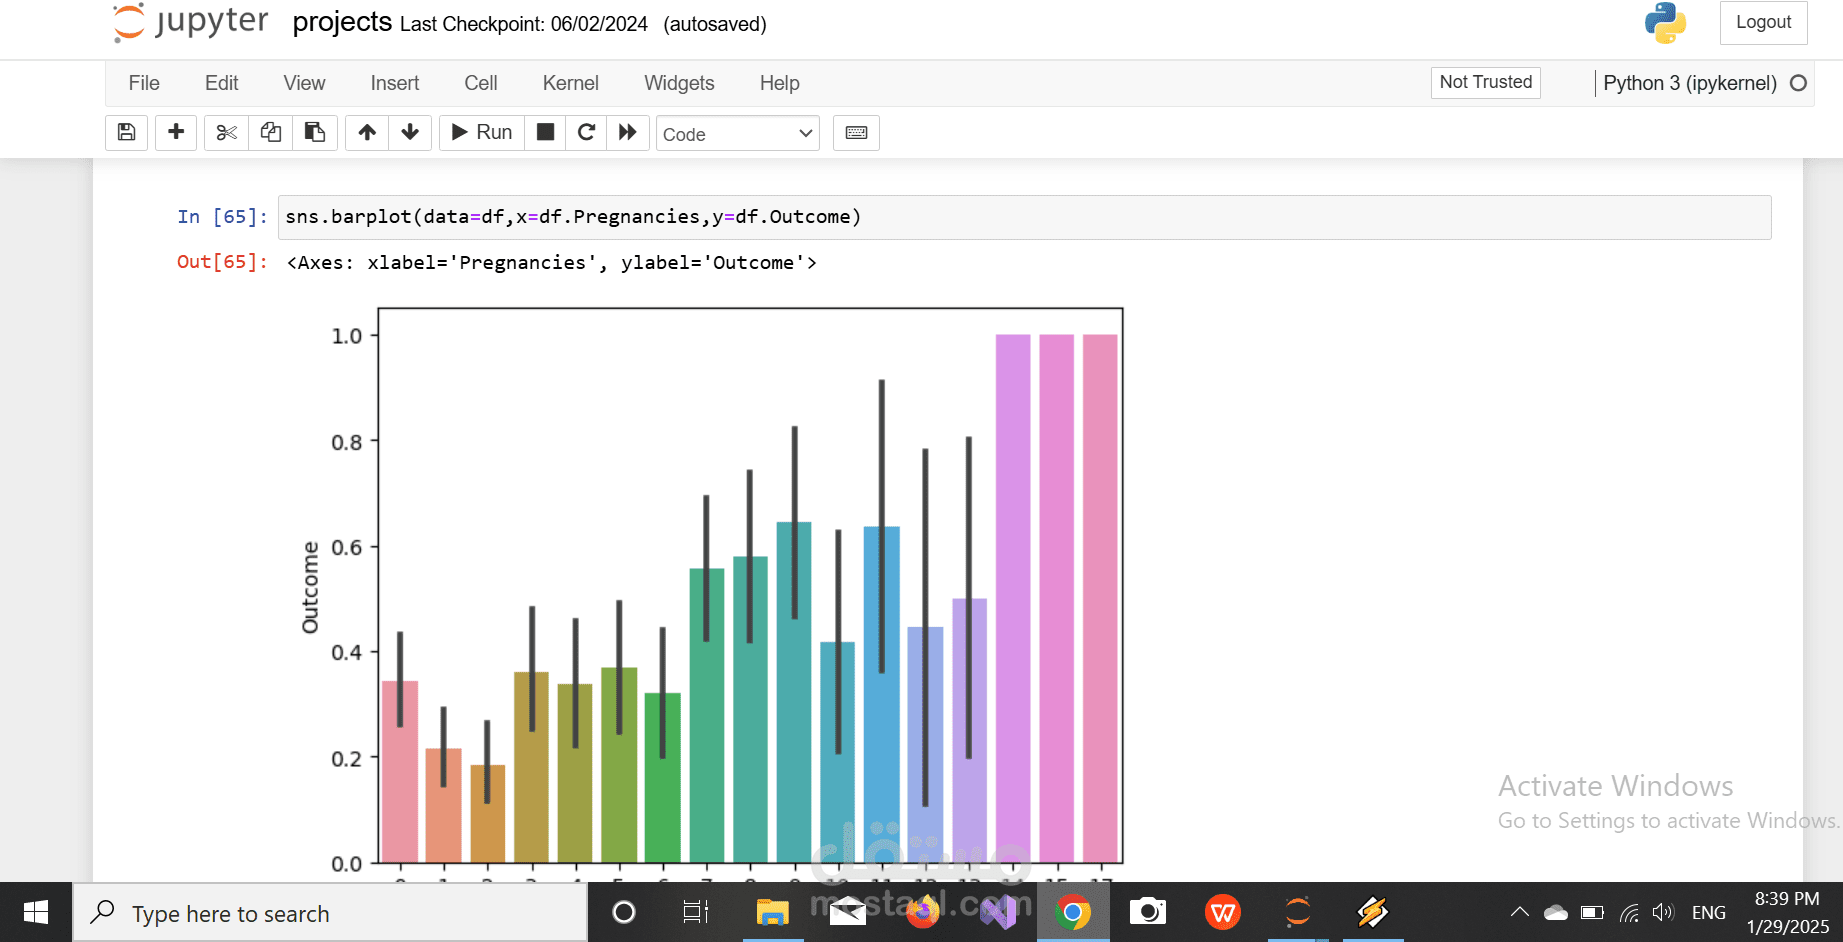Paste cell from clipboard
Image resolution: width=1843 pixels, height=942 pixels.
[315, 132]
